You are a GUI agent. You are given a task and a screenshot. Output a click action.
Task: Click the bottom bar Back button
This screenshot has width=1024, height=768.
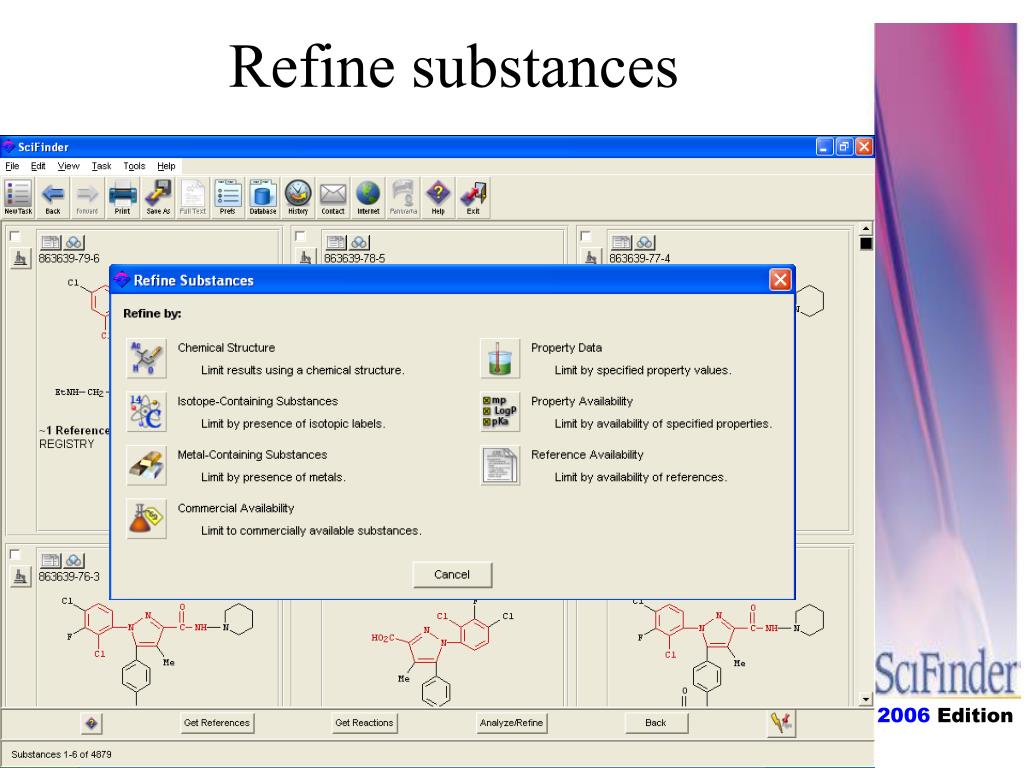(656, 723)
